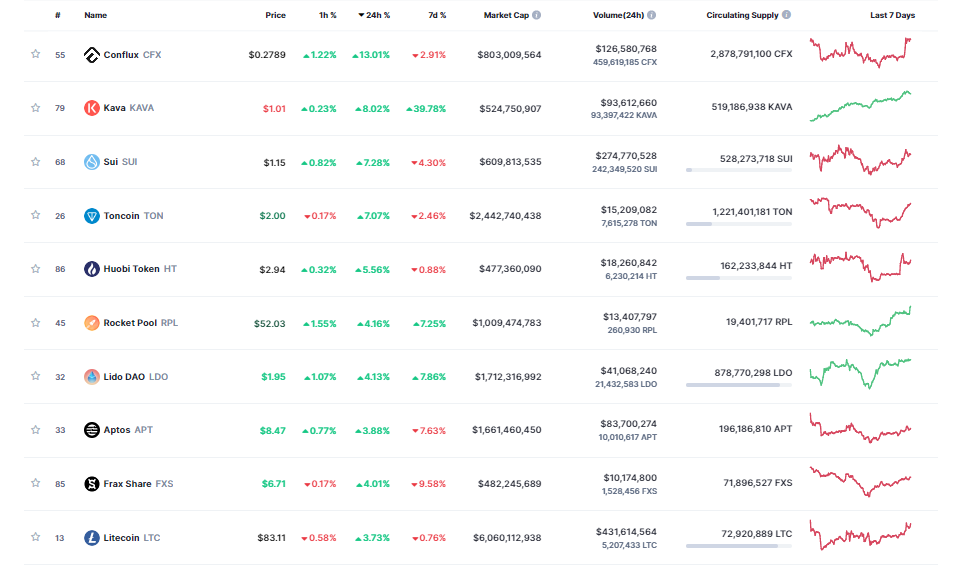
Task: Click the Toncoin logo icon
Action: tap(91, 216)
